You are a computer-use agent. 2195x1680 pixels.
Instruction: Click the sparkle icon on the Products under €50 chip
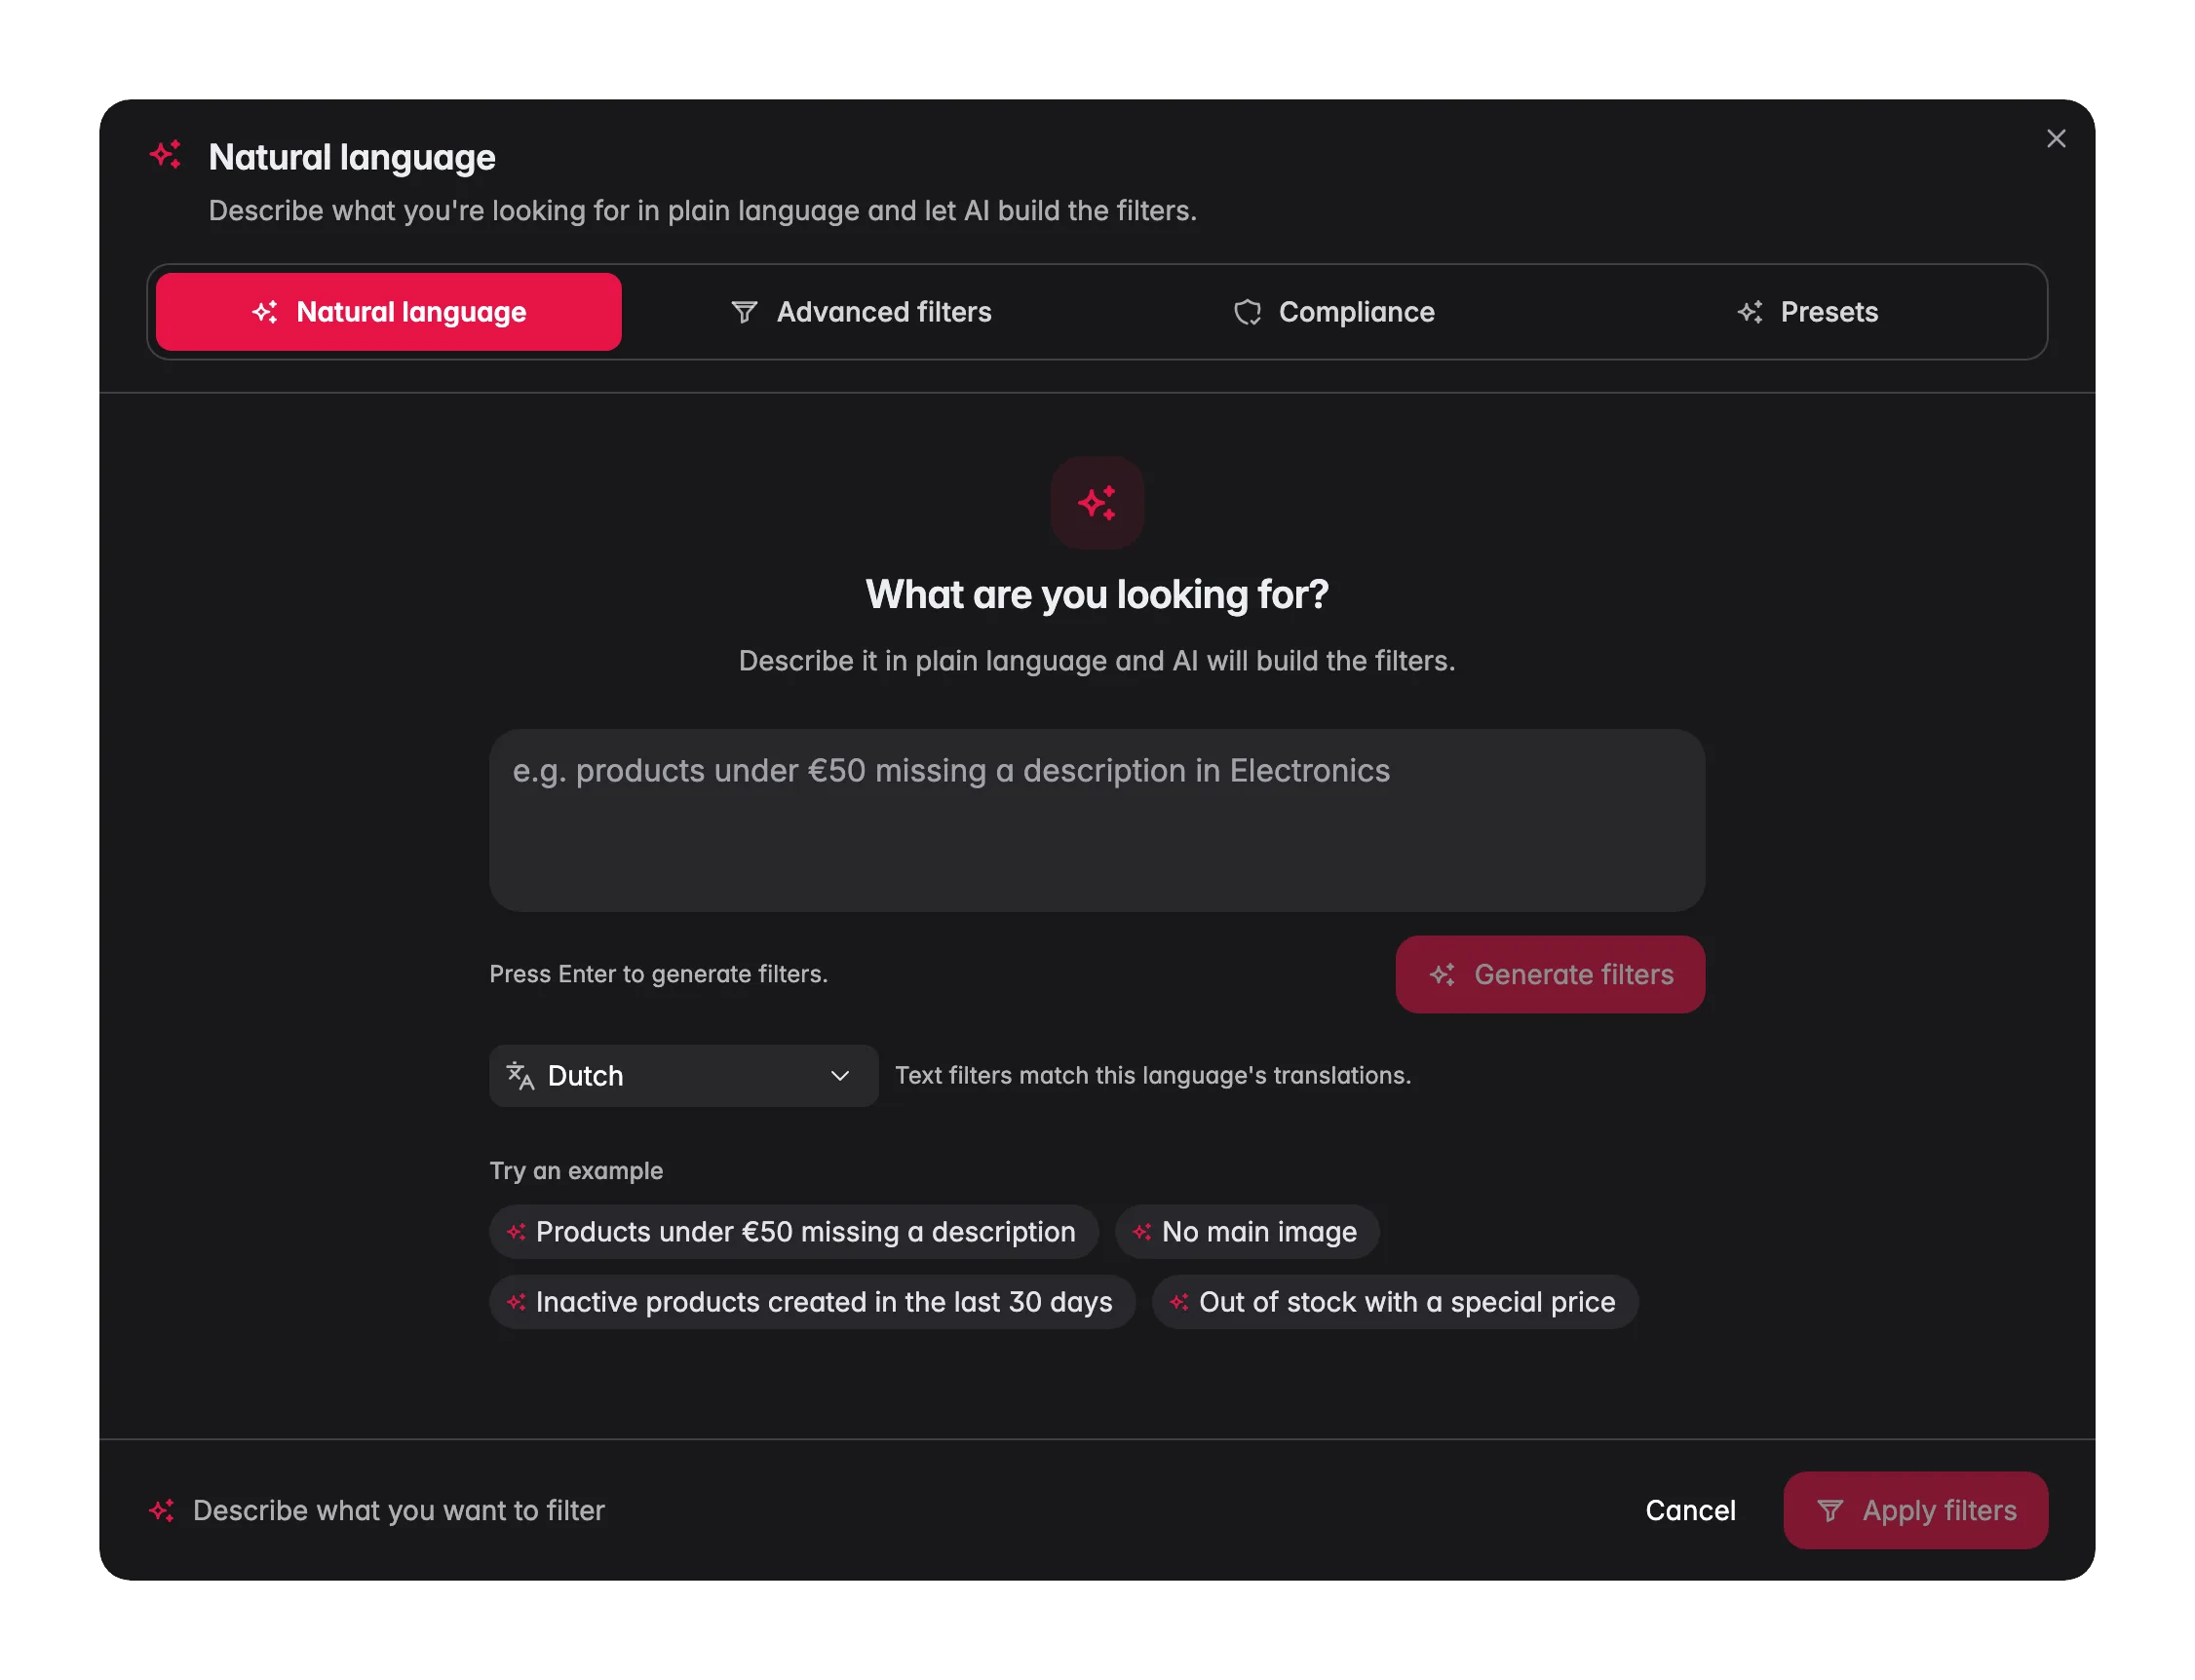point(516,1232)
